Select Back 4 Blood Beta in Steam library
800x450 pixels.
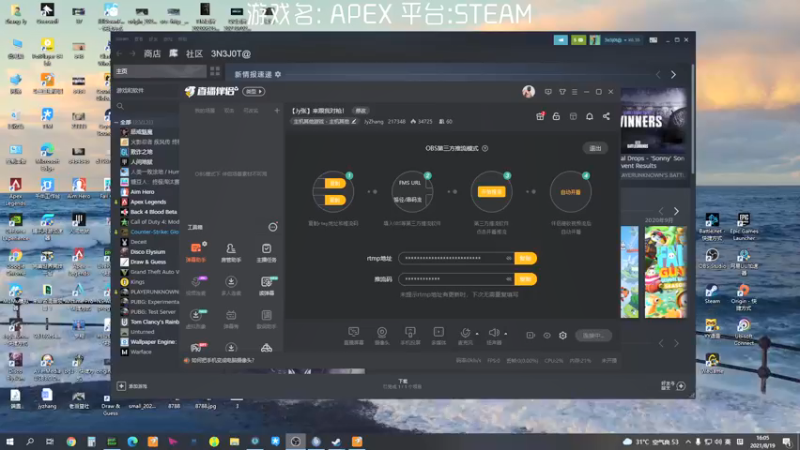point(153,212)
